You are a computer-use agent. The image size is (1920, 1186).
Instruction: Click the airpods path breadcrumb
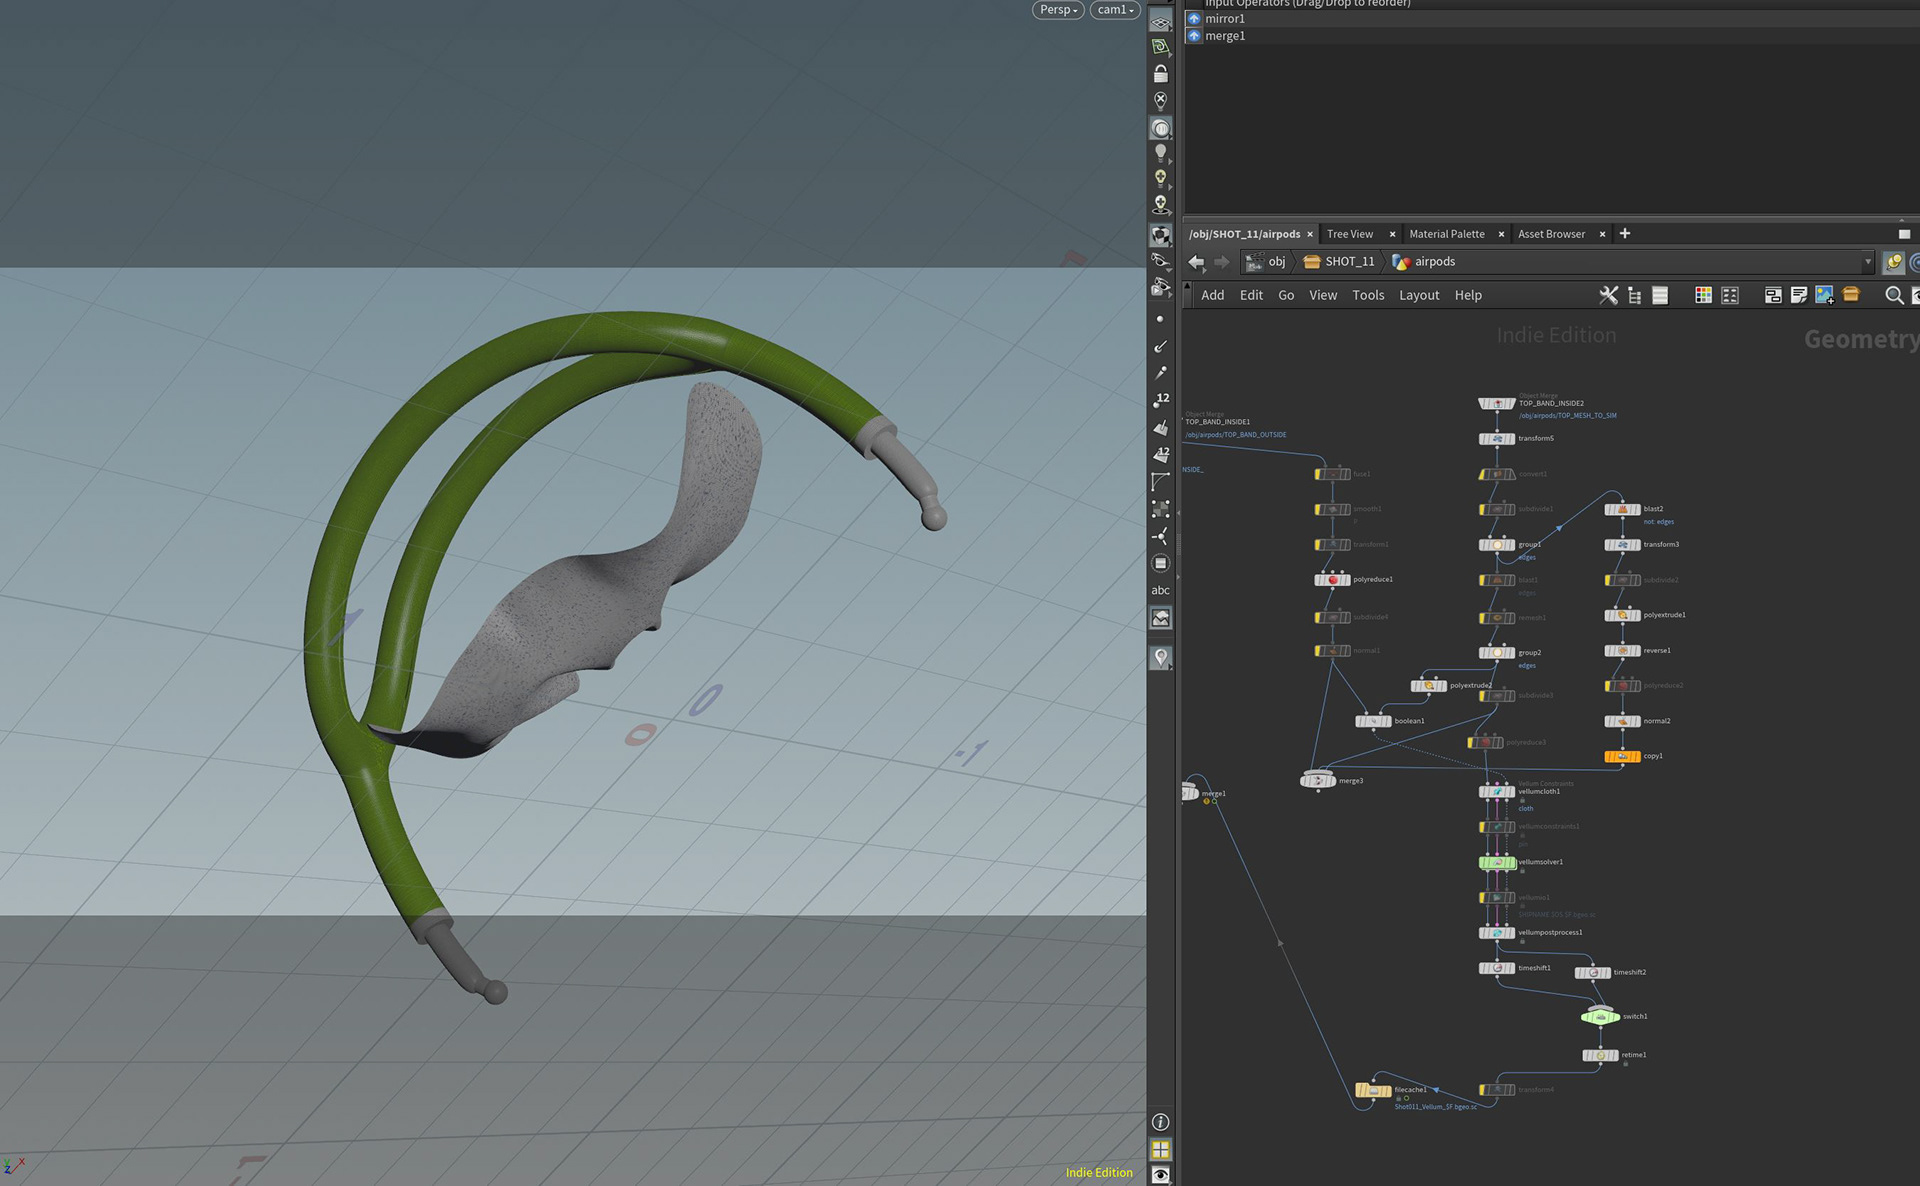click(x=1424, y=262)
